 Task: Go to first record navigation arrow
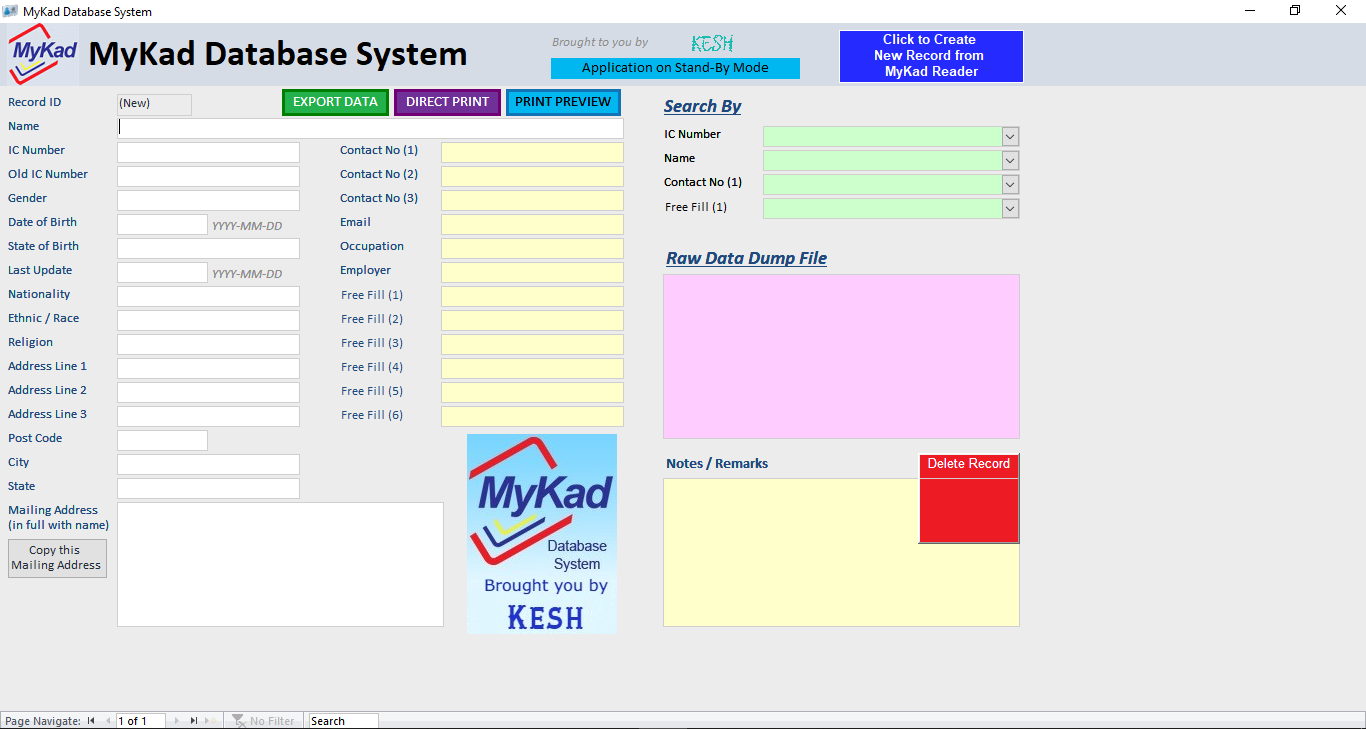click(x=91, y=721)
